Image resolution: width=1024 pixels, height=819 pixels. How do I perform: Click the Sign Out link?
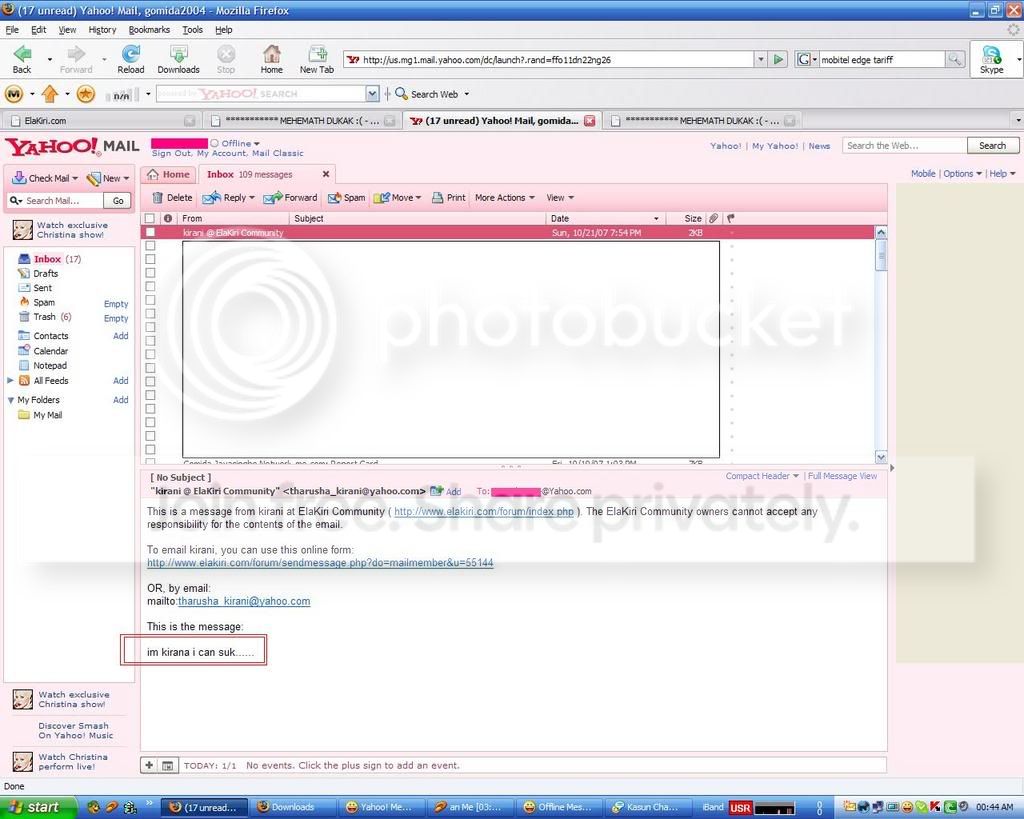171,153
